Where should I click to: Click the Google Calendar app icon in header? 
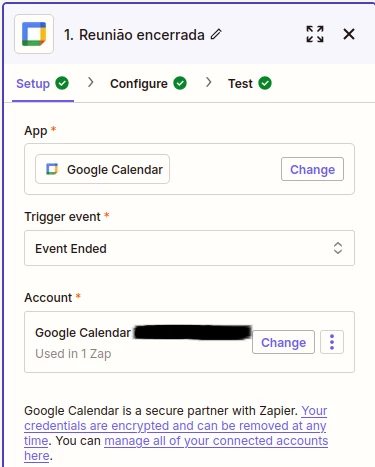click(x=34, y=34)
